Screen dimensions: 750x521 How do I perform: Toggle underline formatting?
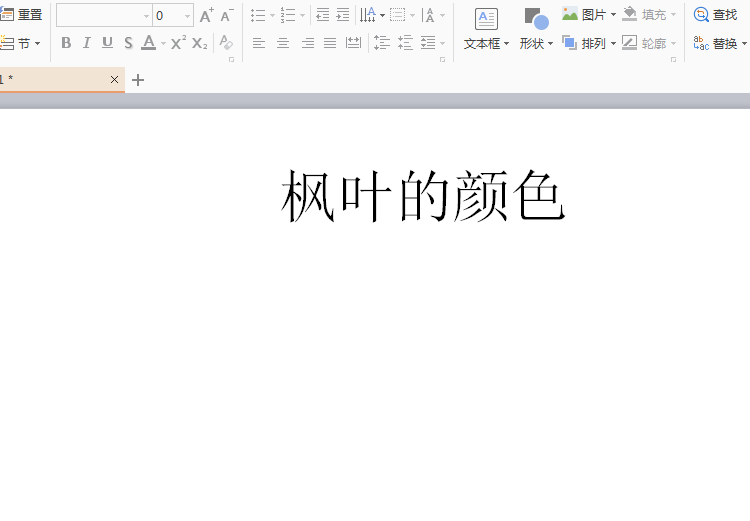107,43
